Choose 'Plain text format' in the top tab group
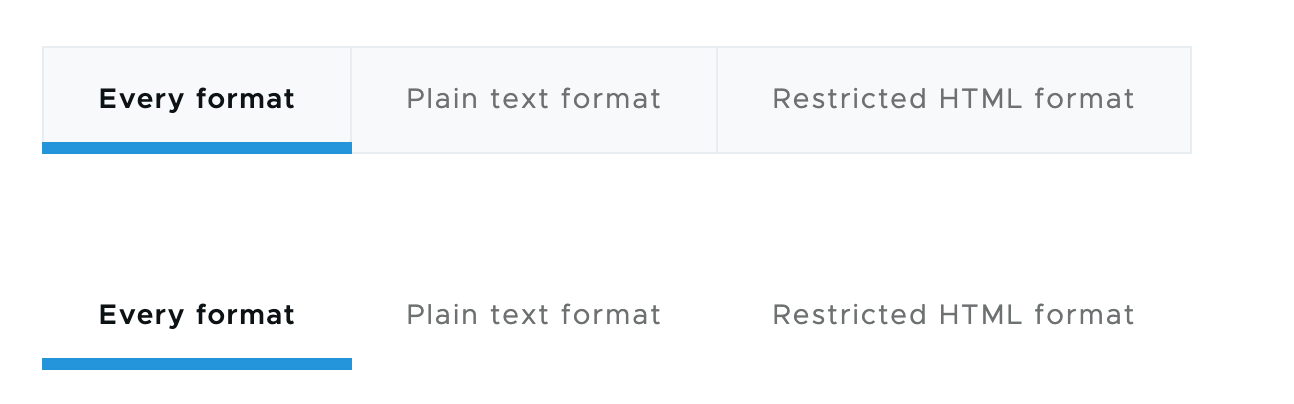 (x=534, y=99)
